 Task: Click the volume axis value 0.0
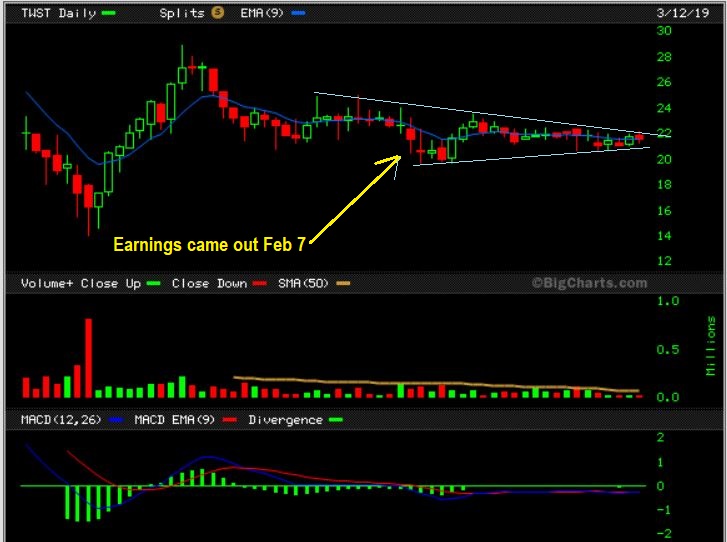(x=668, y=397)
